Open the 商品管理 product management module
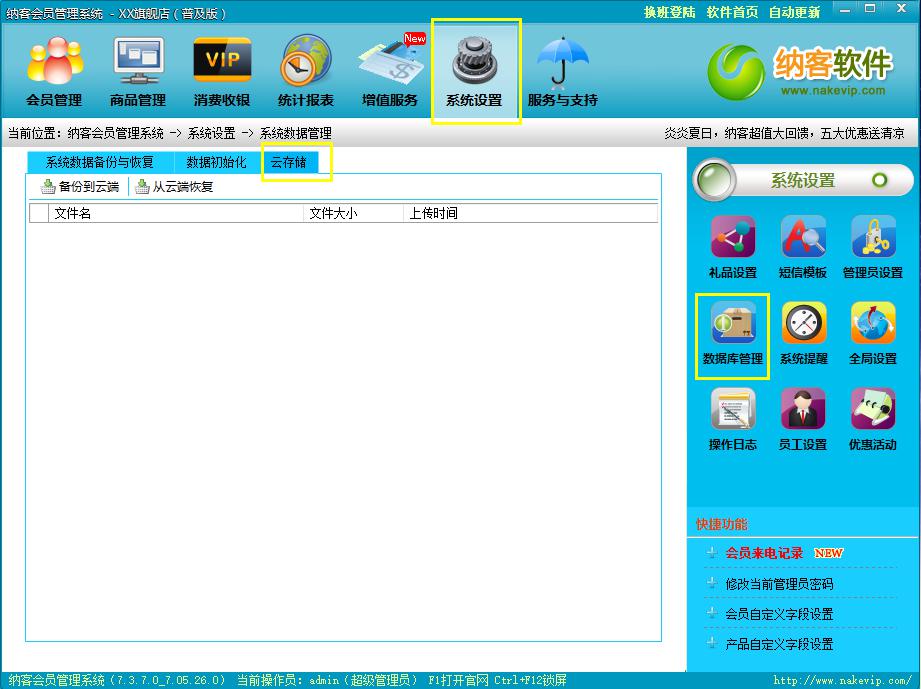The height and width of the screenshot is (689, 921). (x=138, y=72)
